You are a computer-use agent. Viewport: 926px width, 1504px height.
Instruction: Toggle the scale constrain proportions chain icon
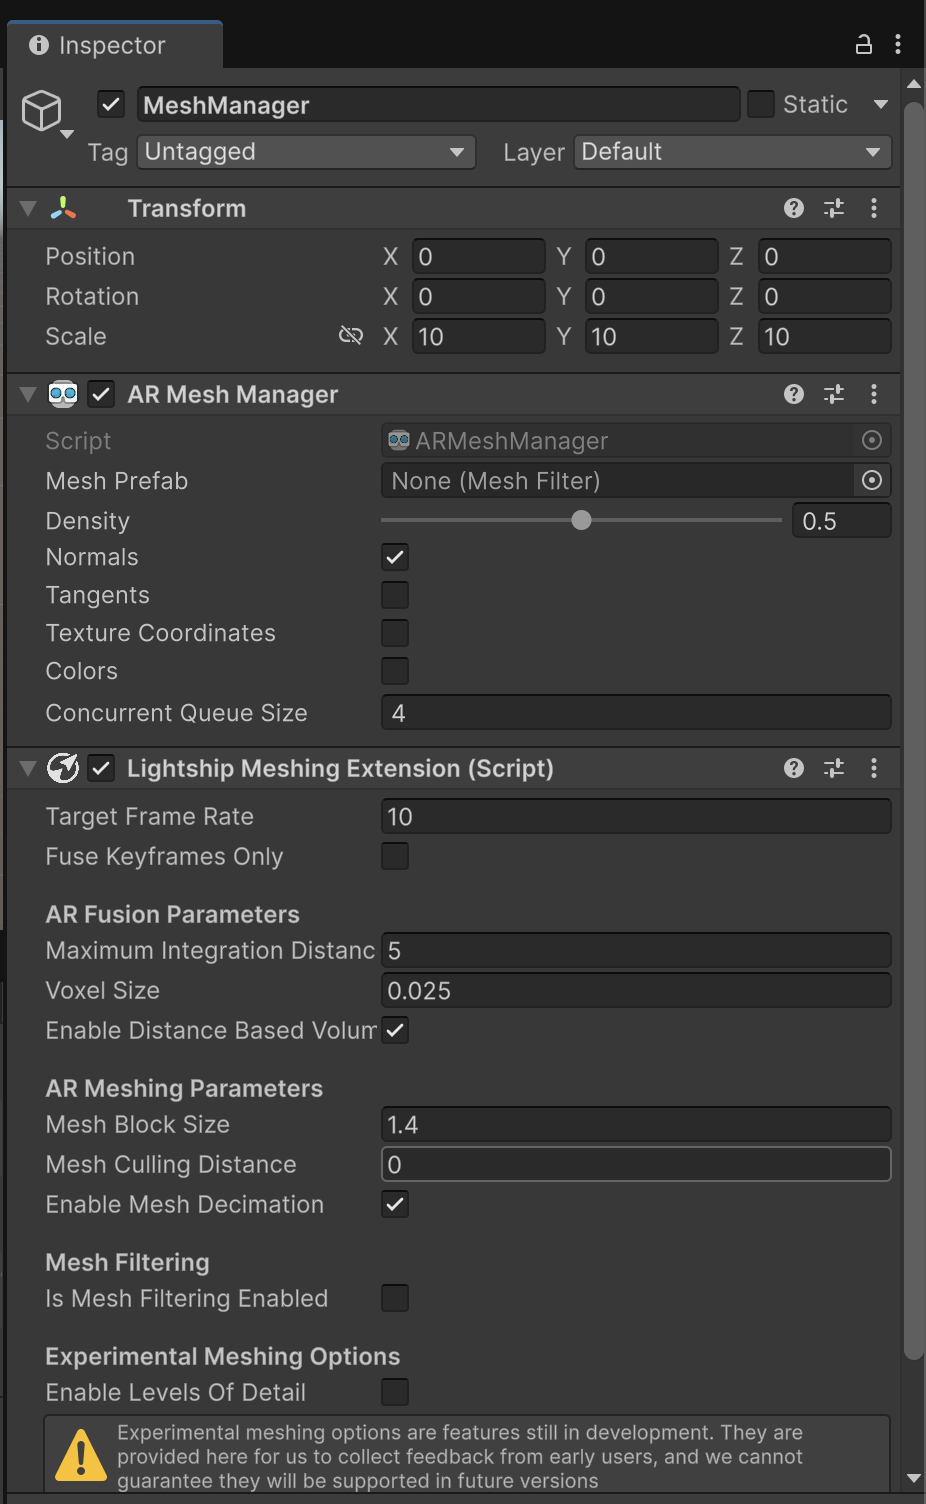(x=351, y=336)
